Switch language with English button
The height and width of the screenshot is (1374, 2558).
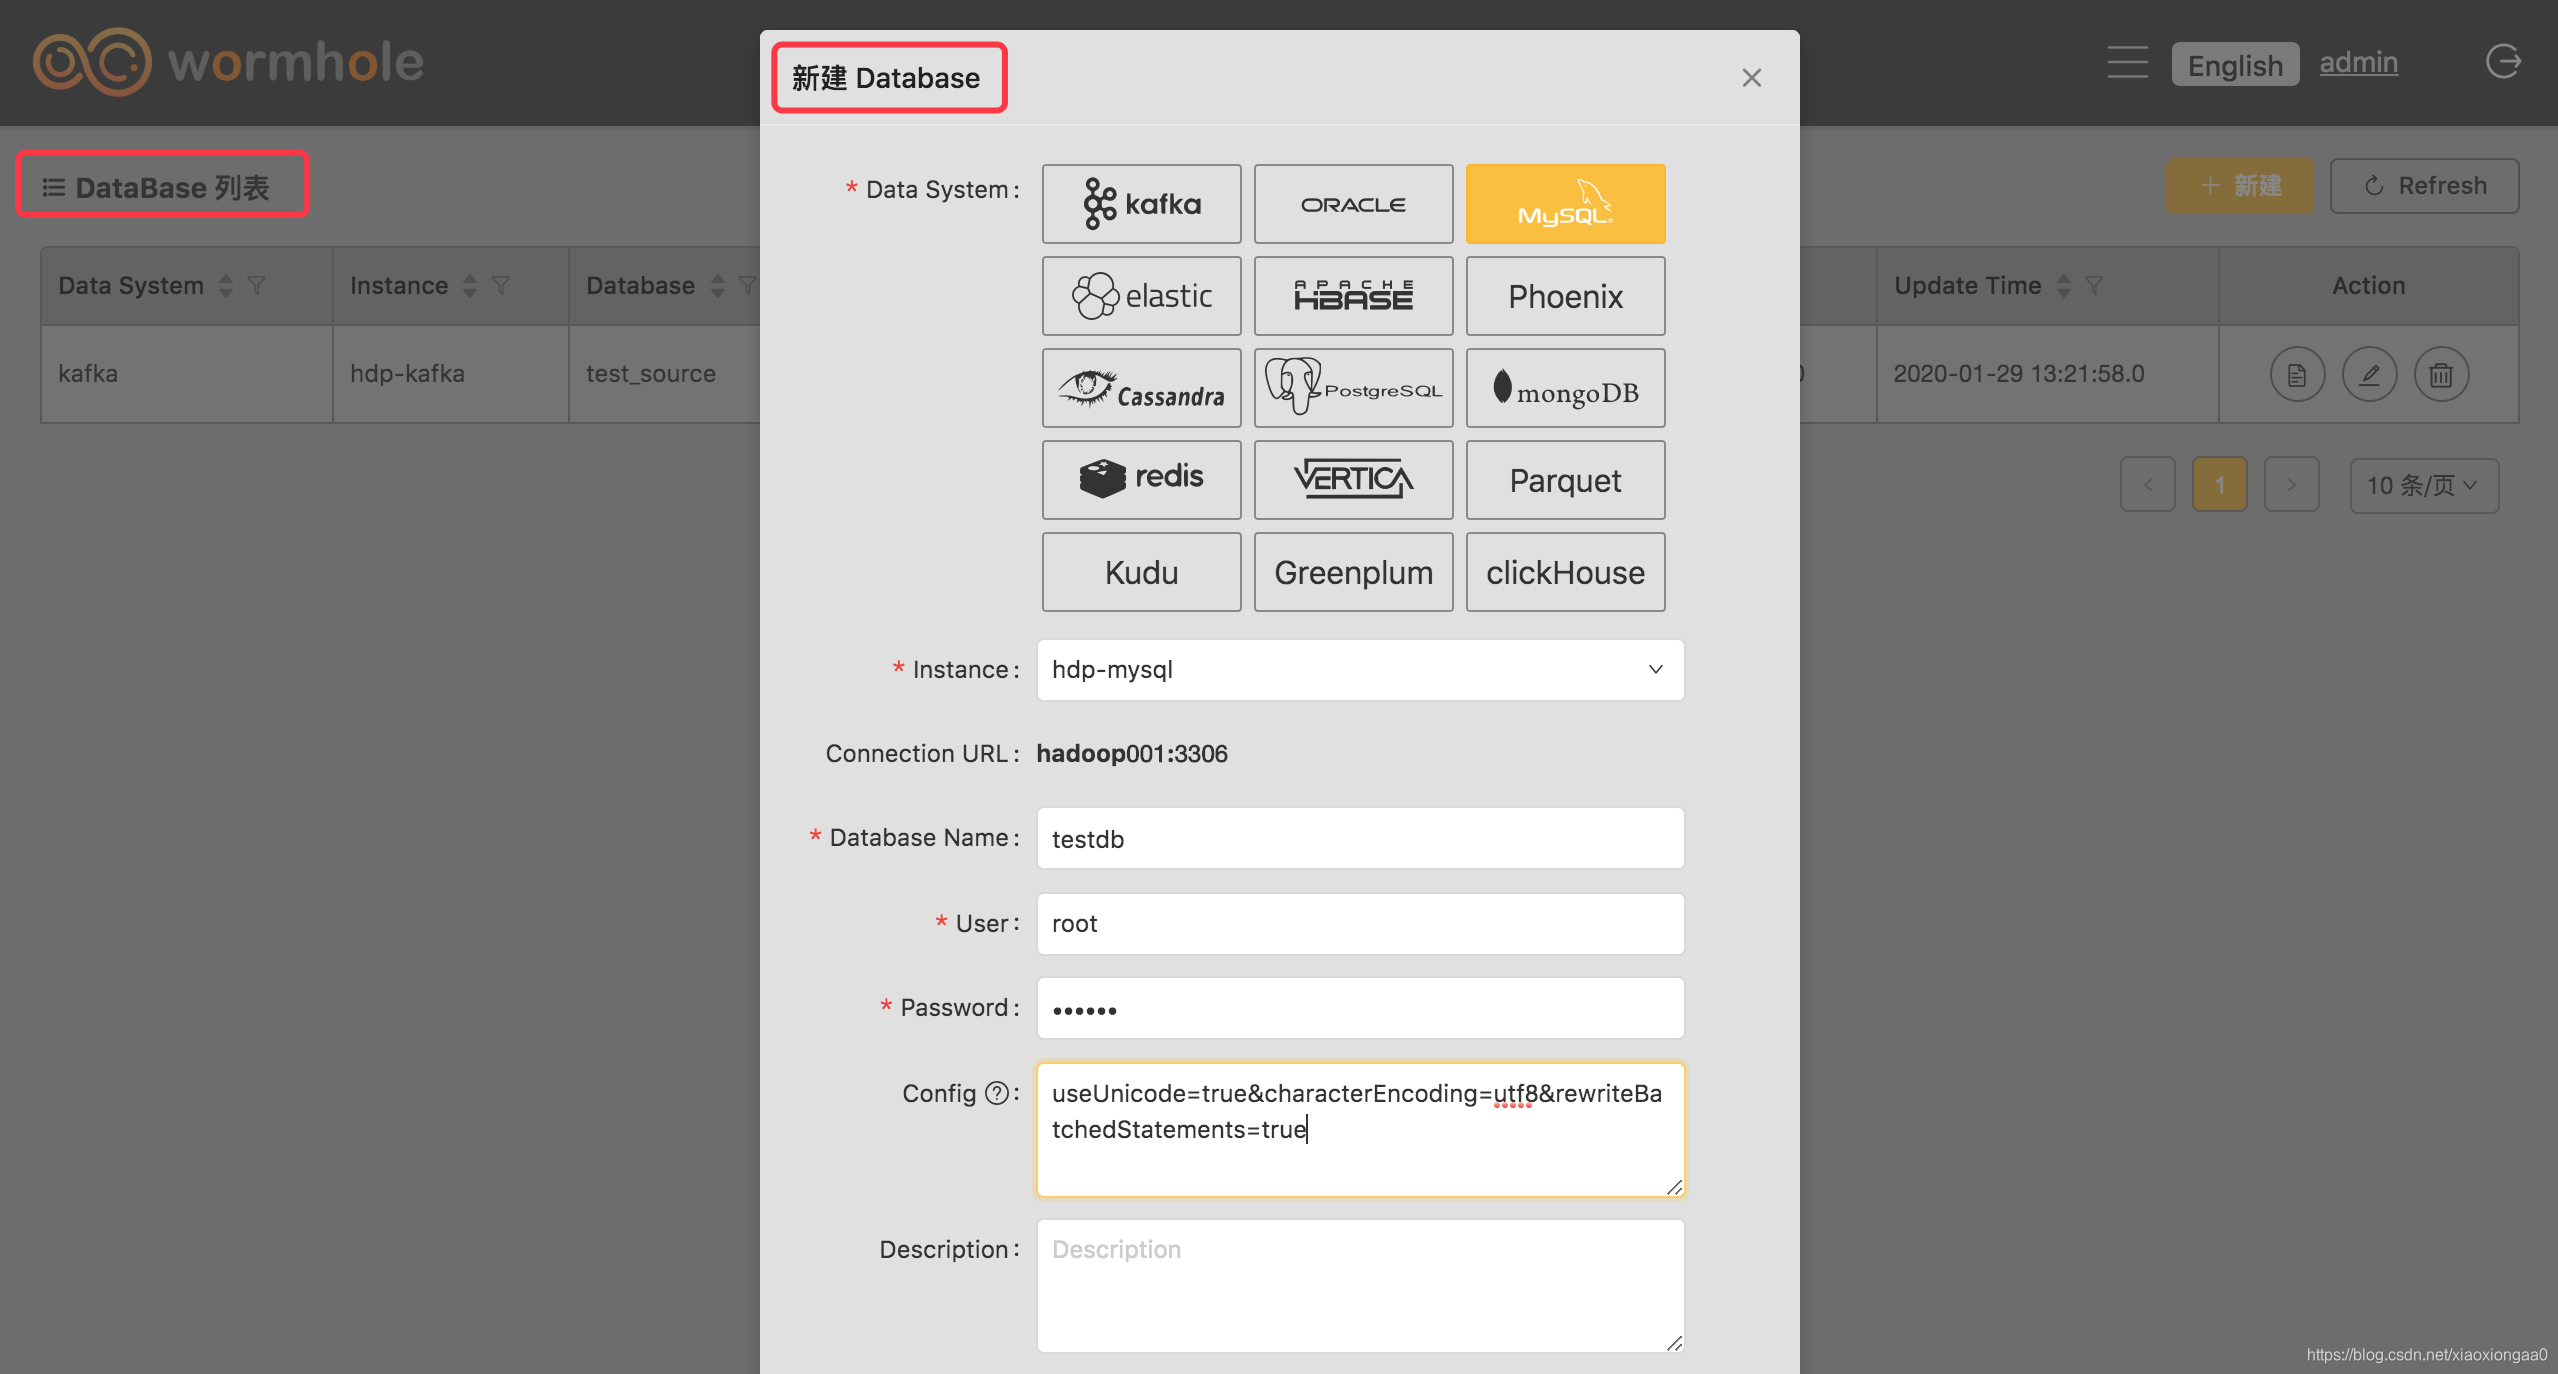tap(2234, 65)
